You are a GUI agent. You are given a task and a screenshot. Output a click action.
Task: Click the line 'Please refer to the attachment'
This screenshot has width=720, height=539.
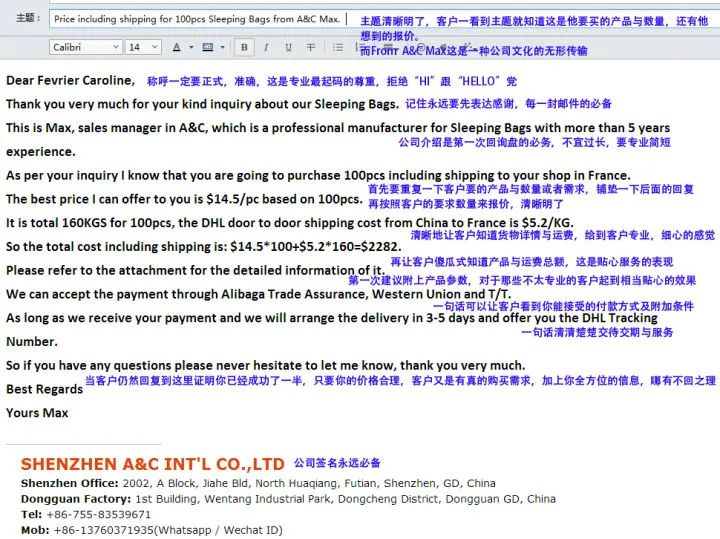point(195,270)
